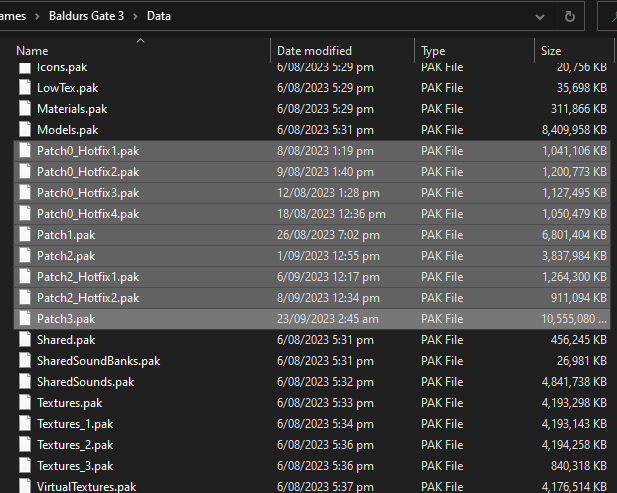
Task: Open the Baldurs Gate 3 breadcrumb folder
Action: point(86,16)
